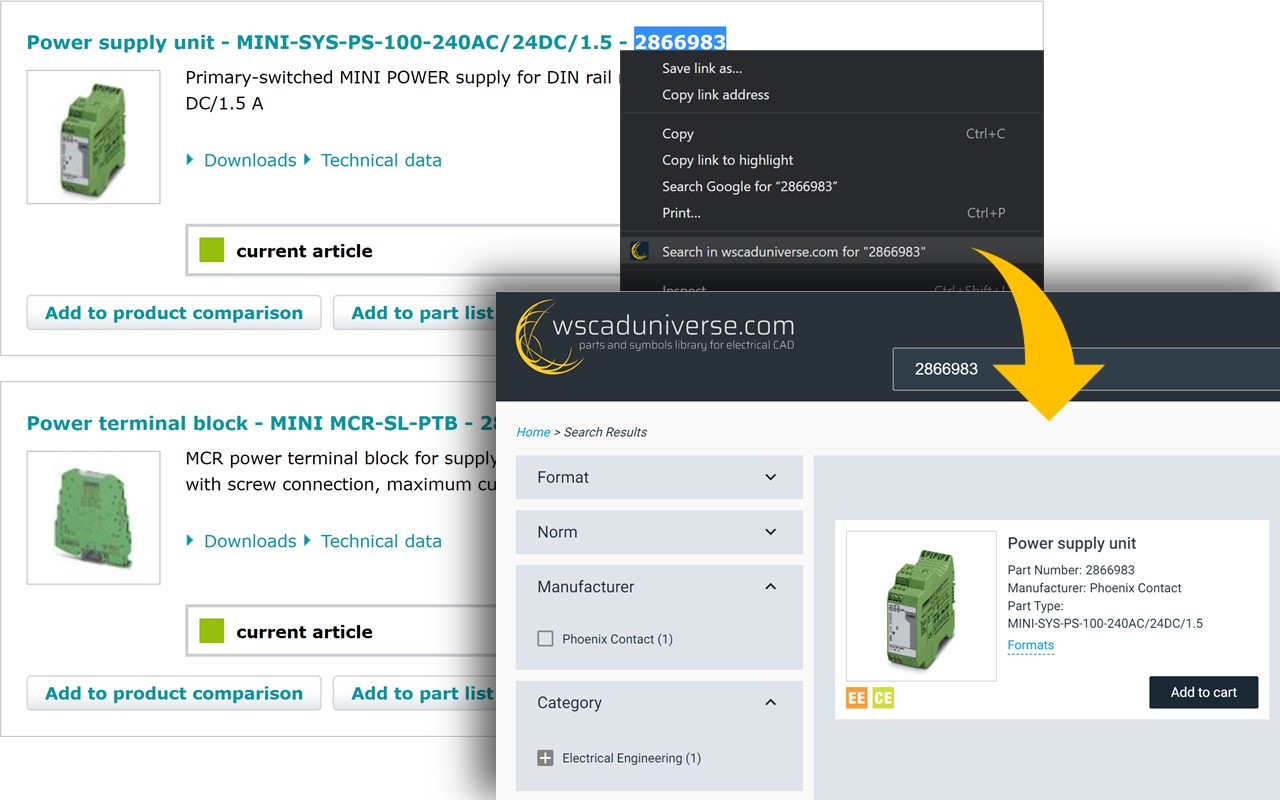Screen dimensions: 1280x800
Task: Tick the Phoenix Contact (1) checkbox
Action: pos(545,638)
